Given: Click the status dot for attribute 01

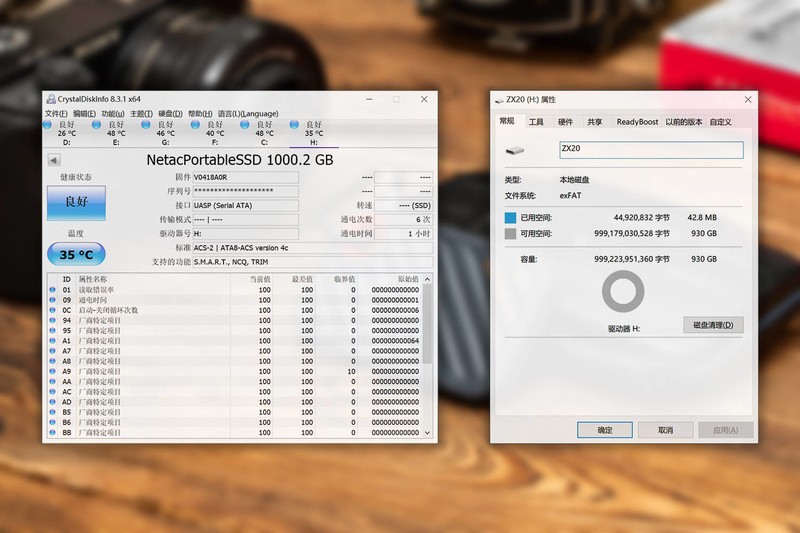Looking at the screenshot, I should coord(53,290).
